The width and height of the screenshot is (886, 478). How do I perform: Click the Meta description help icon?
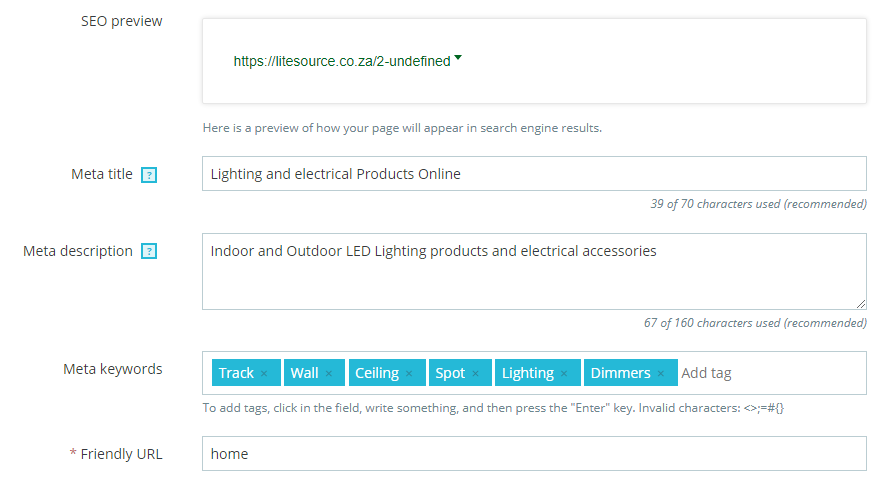pos(149,252)
